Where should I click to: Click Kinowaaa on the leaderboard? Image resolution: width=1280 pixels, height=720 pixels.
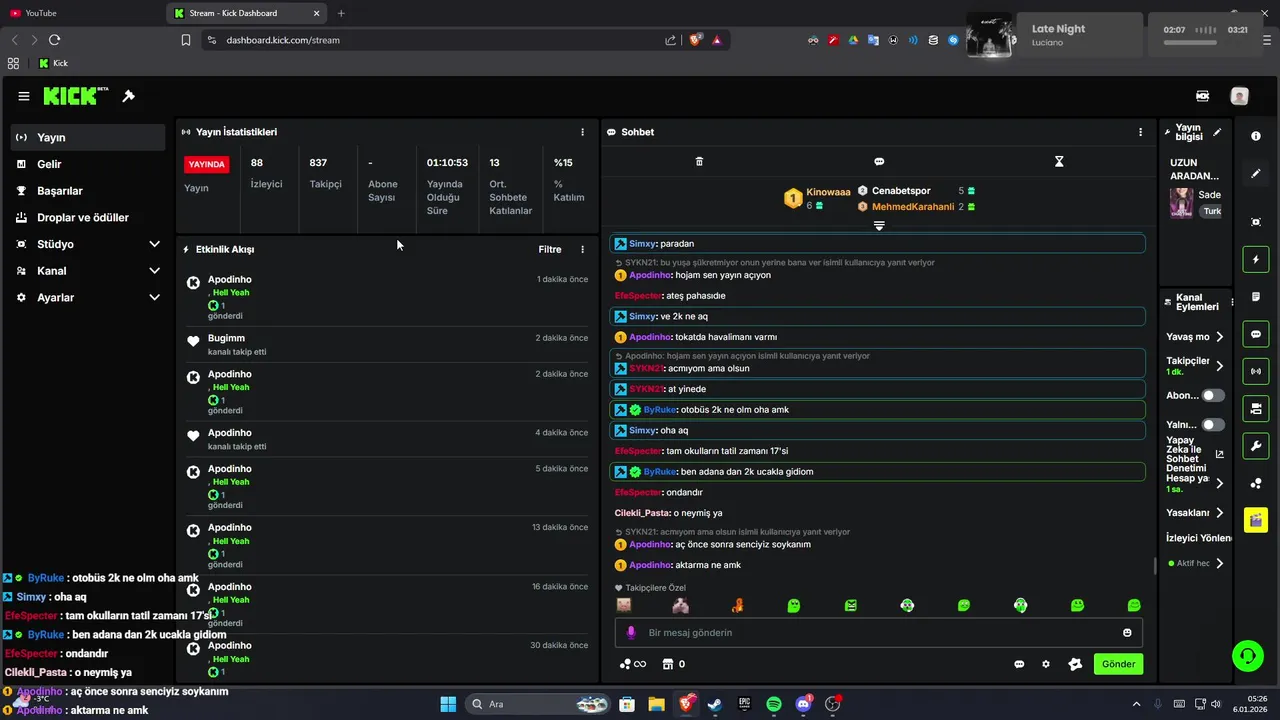tap(828, 191)
